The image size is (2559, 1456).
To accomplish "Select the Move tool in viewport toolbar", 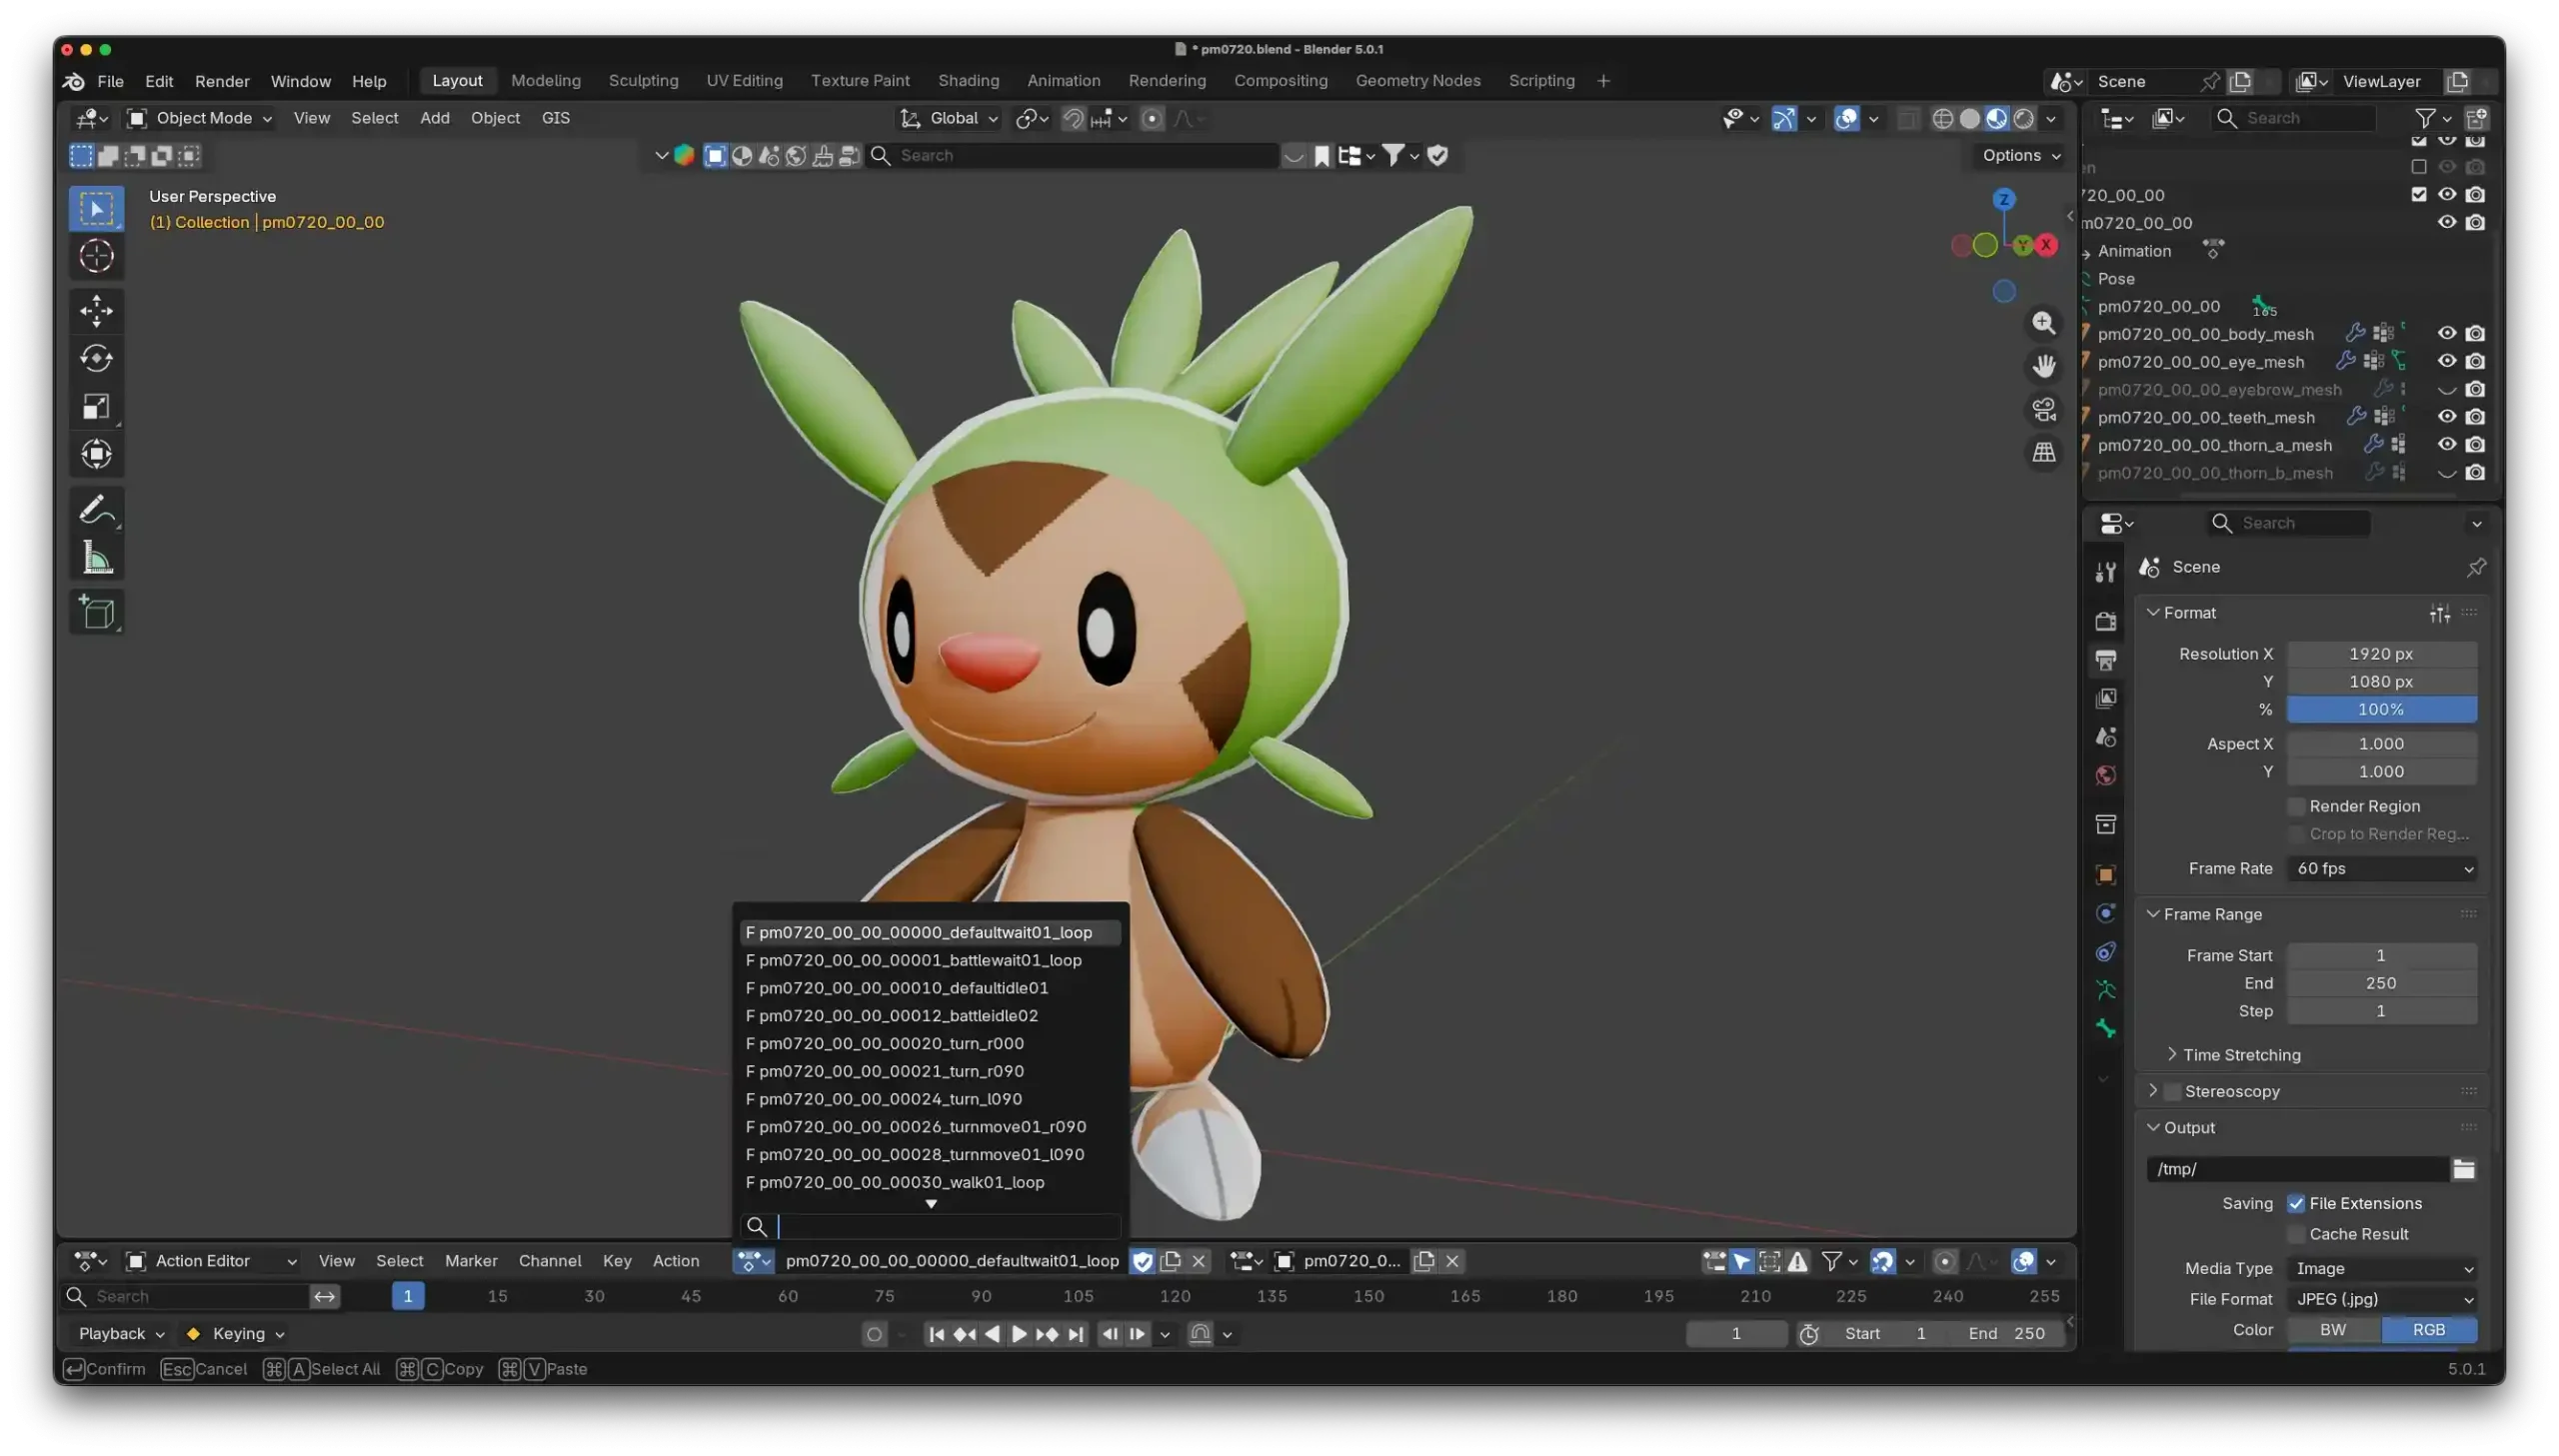I will [x=96, y=310].
